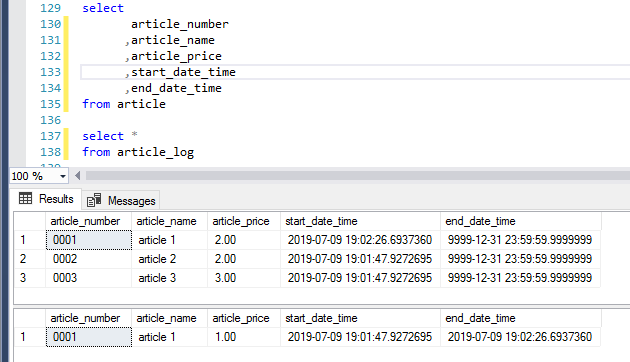Viewport: 630px width, 362px height.
Task: Open the 100 % zoom dropdown
Action: pyautogui.click(x=63, y=176)
